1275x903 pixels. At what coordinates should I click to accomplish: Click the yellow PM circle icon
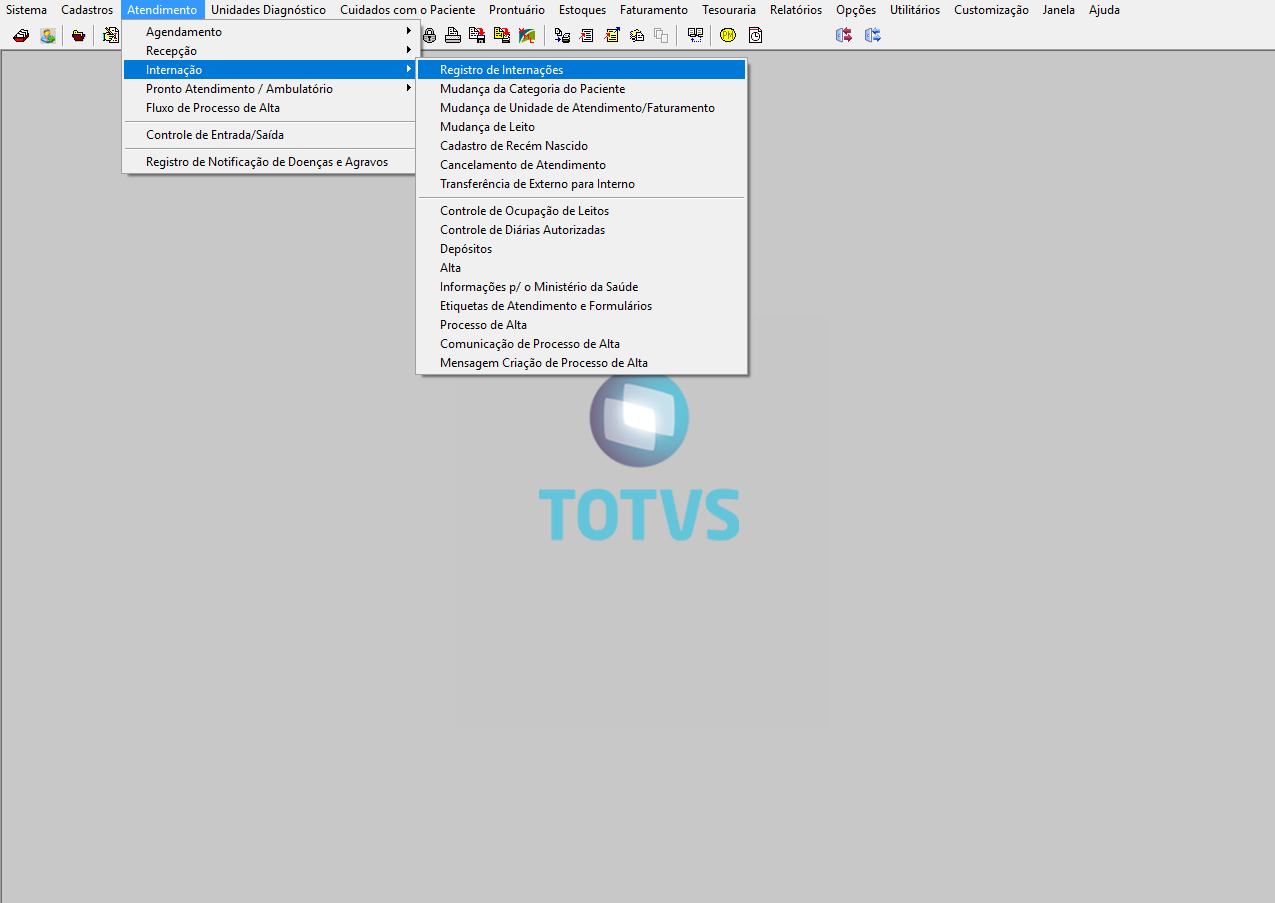pyautogui.click(x=728, y=35)
